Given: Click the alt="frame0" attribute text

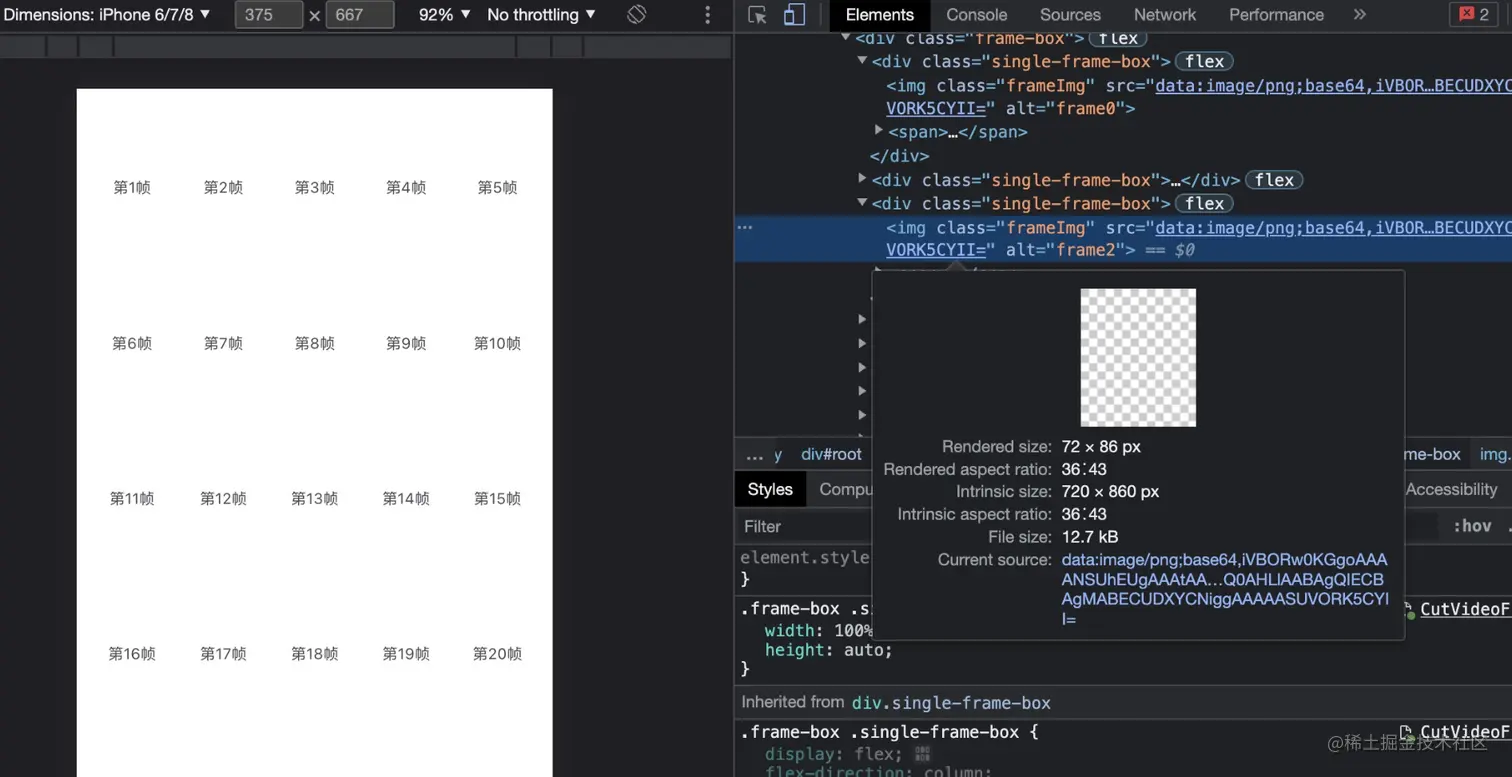Looking at the screenshot, I should [1065, 108].
